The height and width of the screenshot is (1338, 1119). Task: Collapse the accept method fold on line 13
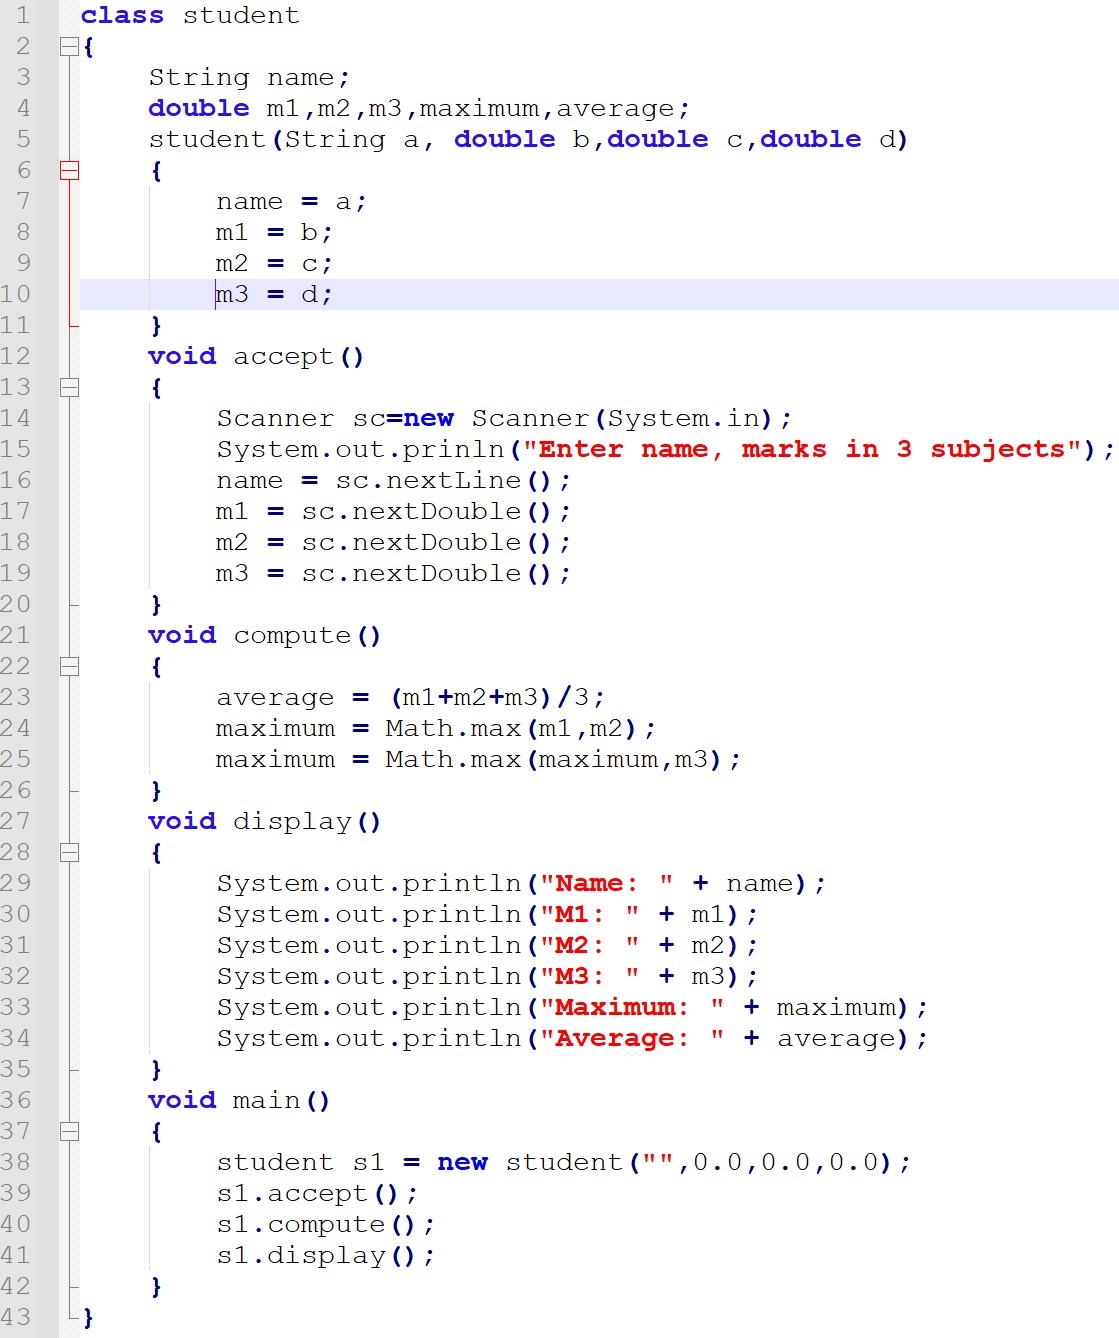pos(69,387)
